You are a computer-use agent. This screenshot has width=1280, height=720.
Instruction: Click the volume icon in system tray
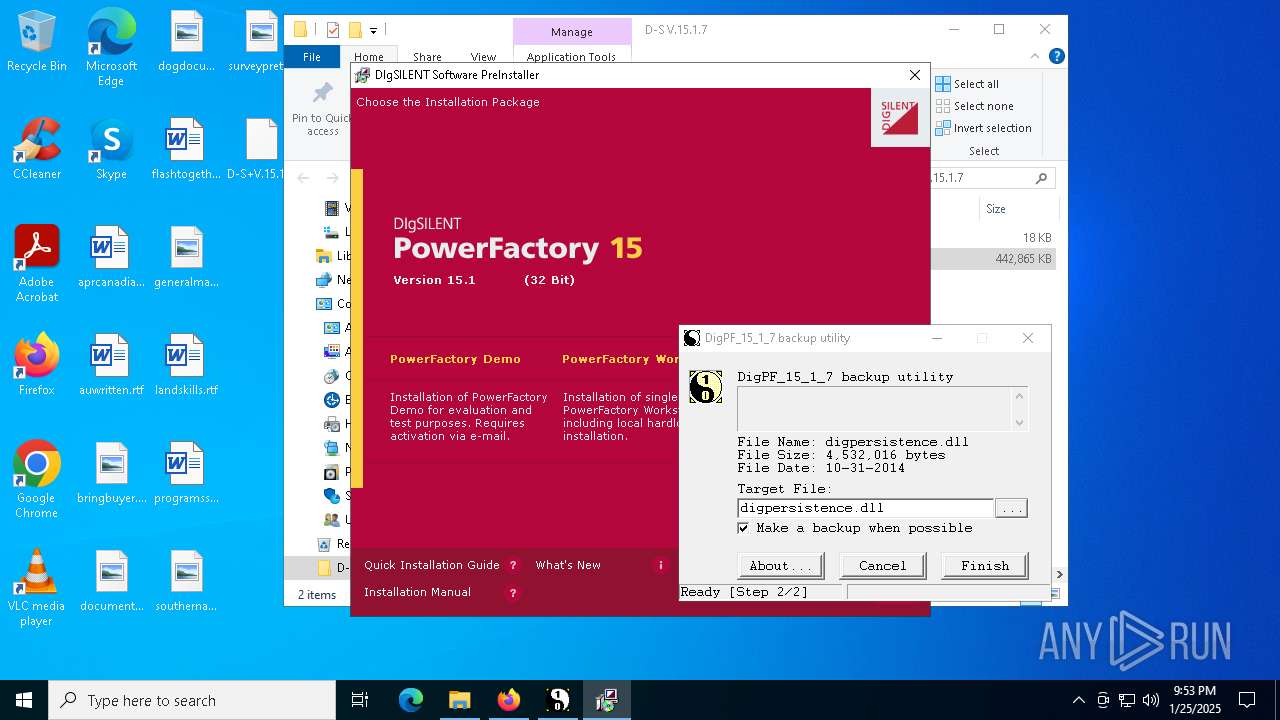[x=1151, y=700]
